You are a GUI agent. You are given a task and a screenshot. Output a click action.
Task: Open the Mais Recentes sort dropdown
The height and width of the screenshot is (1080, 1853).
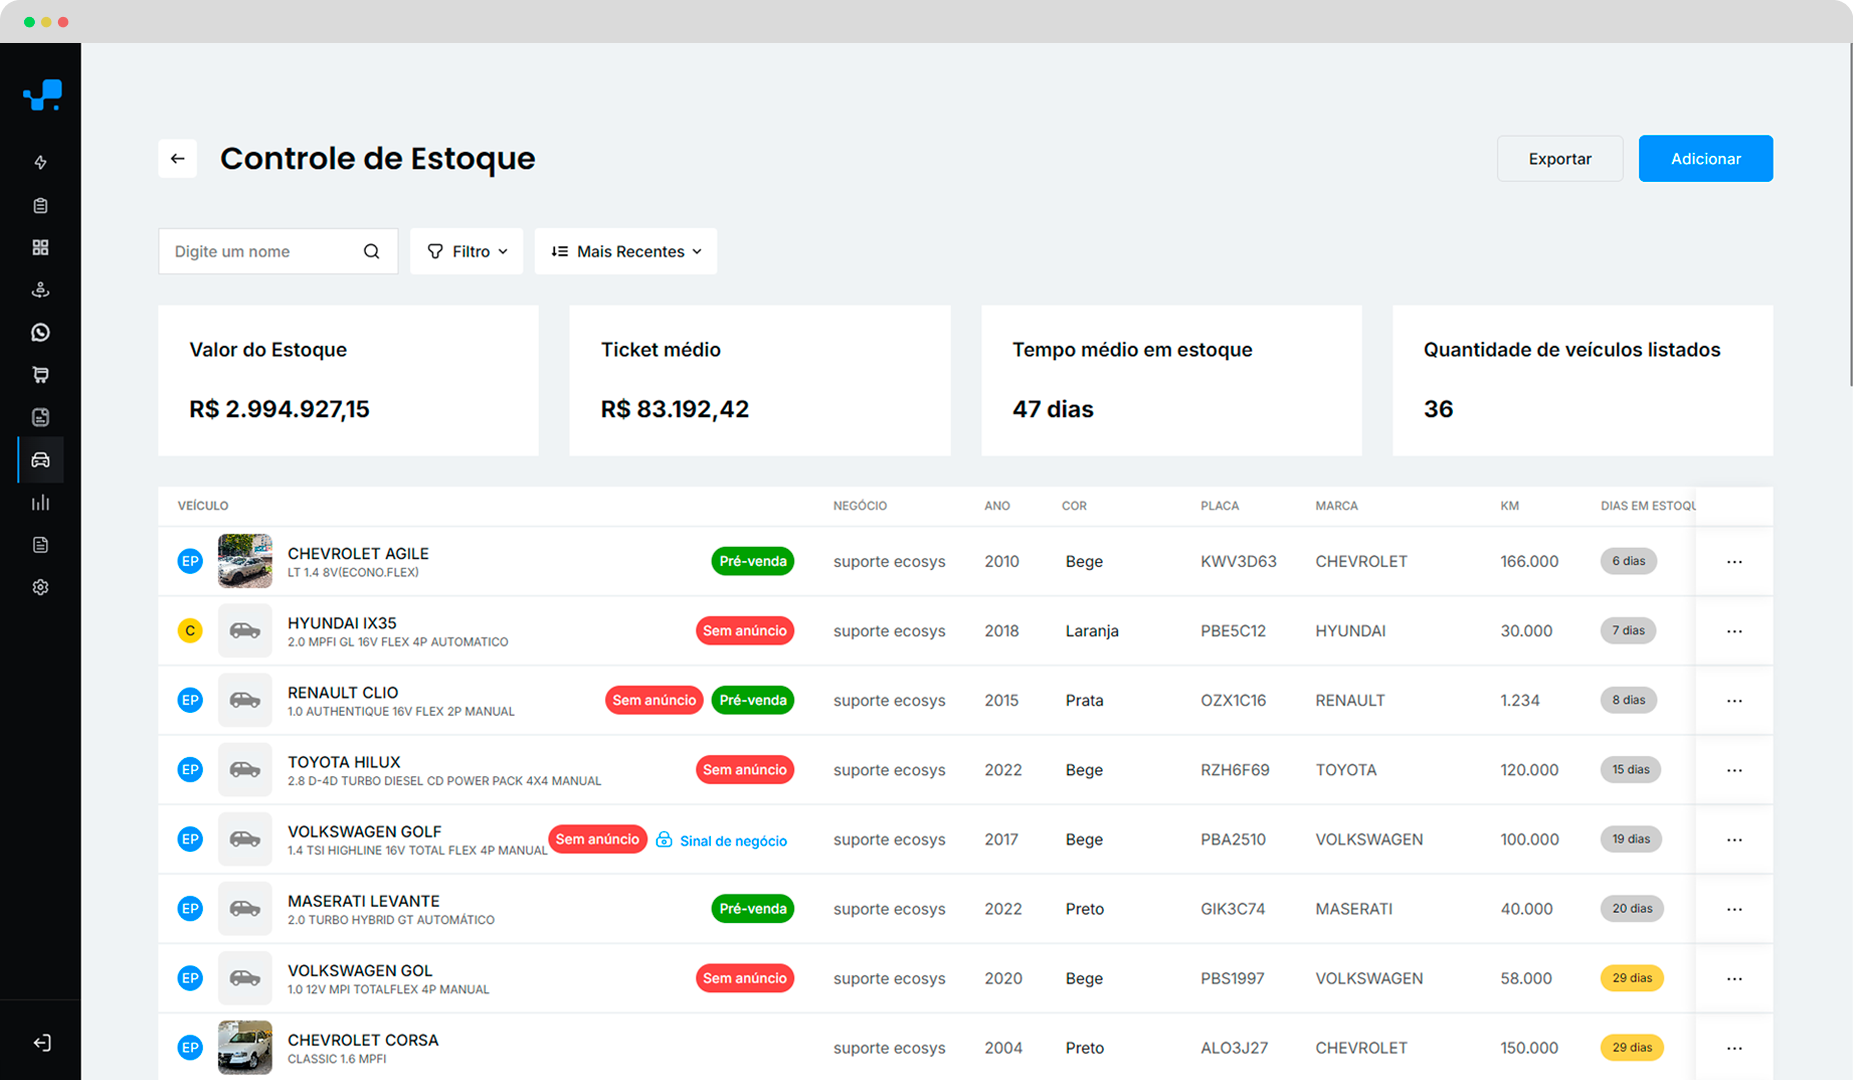tap(626, 251)
